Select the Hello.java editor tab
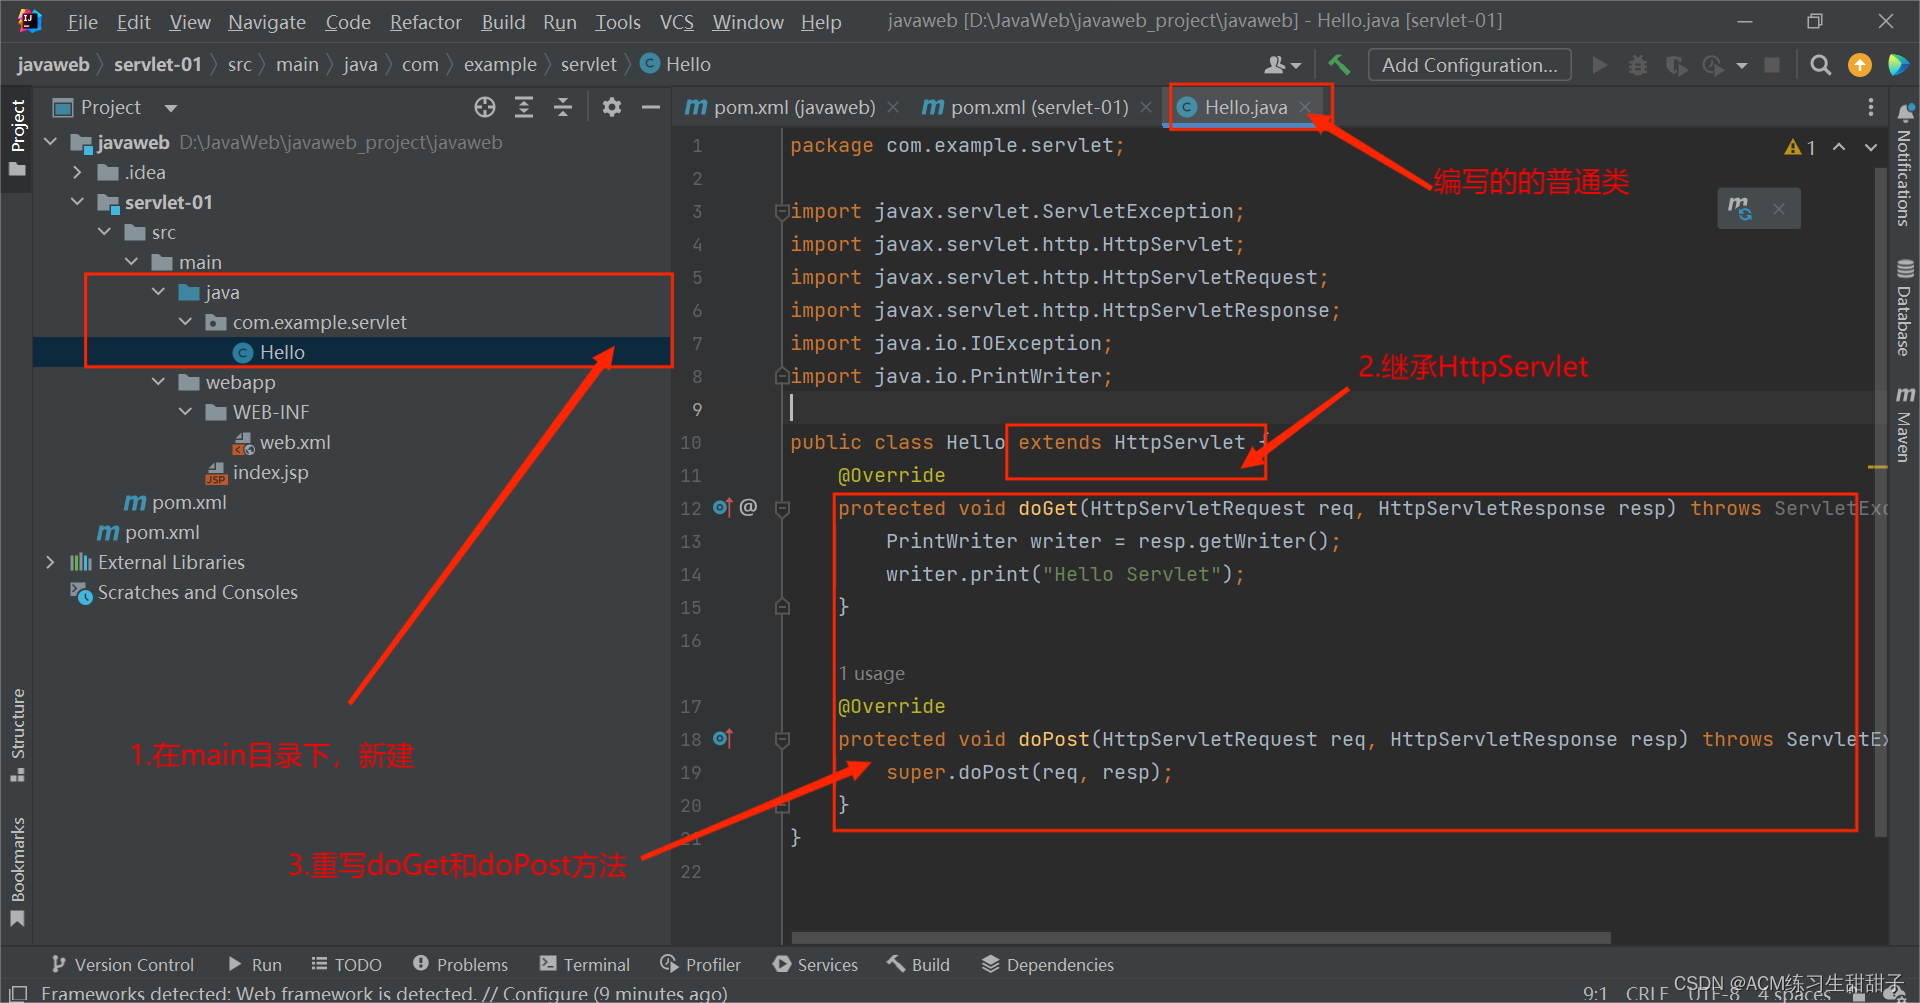 point(1245,107)
